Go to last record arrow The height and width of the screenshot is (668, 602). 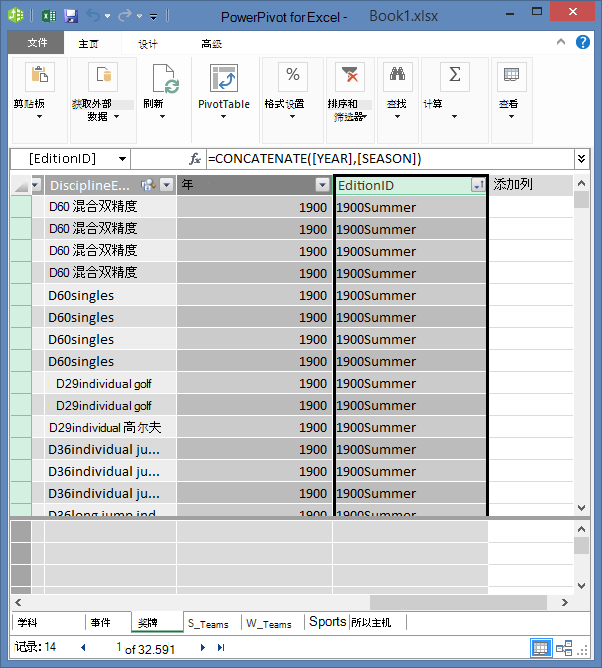pos(221,648)
